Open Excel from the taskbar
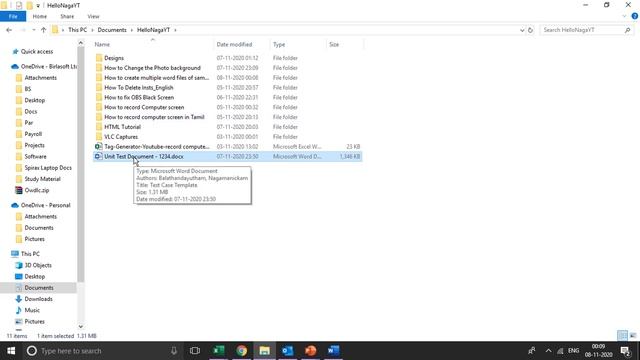 (219, 351)
